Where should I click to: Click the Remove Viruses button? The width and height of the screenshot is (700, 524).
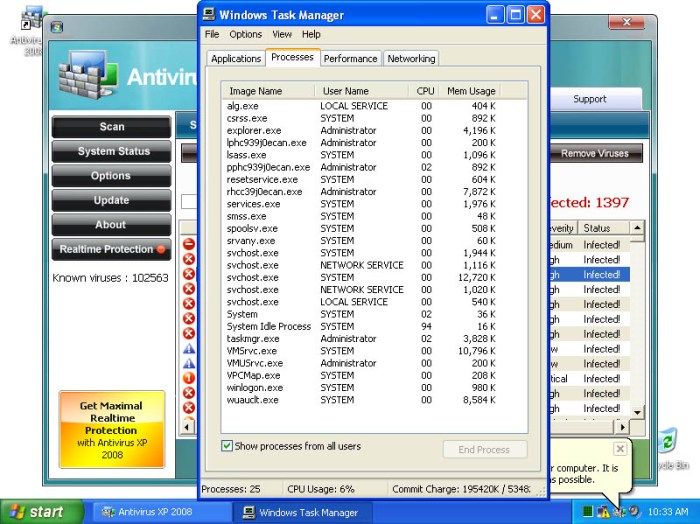595,154
